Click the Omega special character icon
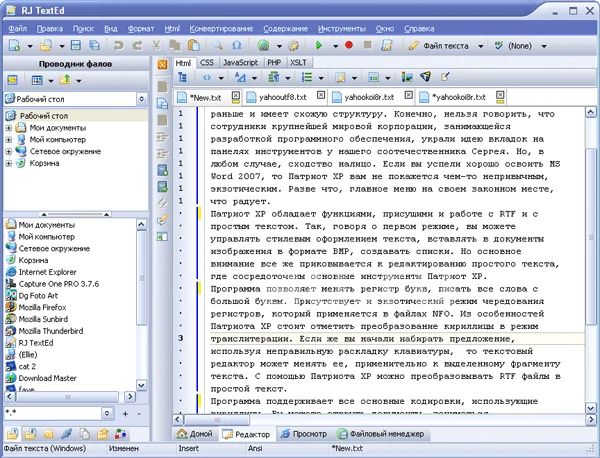The image size is (600, 458). [x=236, y=46]
